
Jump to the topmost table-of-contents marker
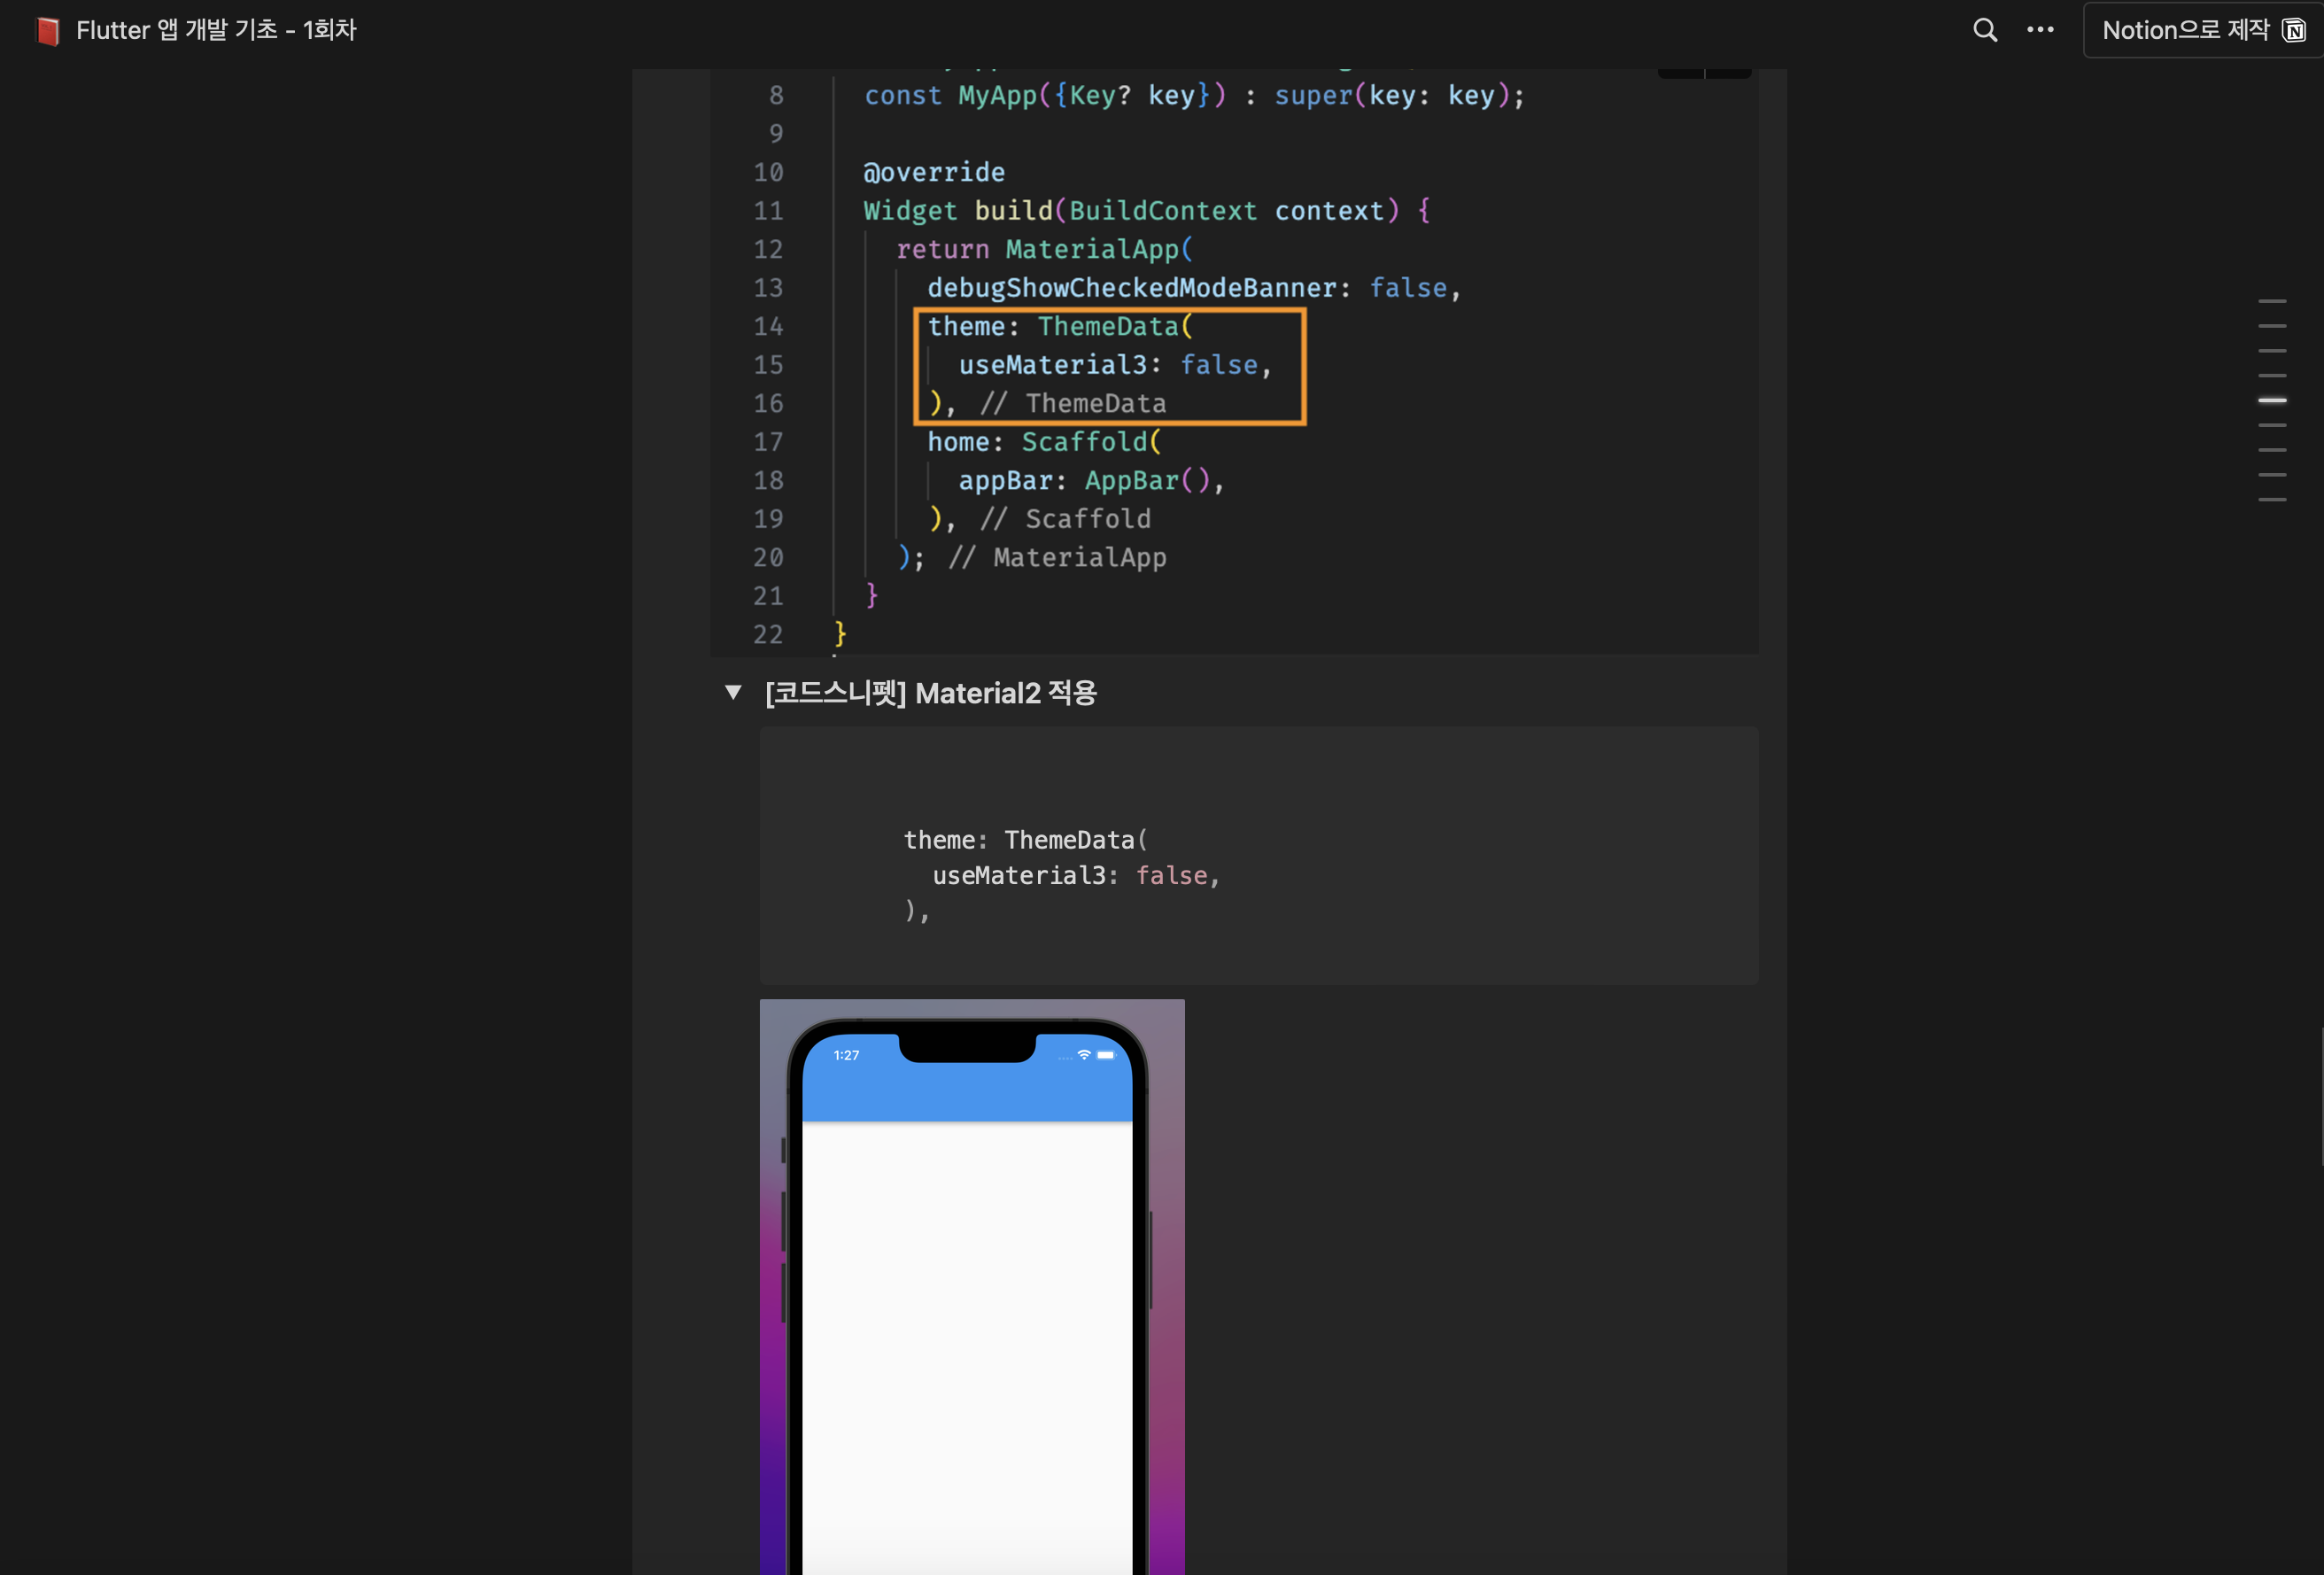coord(2272,300)
